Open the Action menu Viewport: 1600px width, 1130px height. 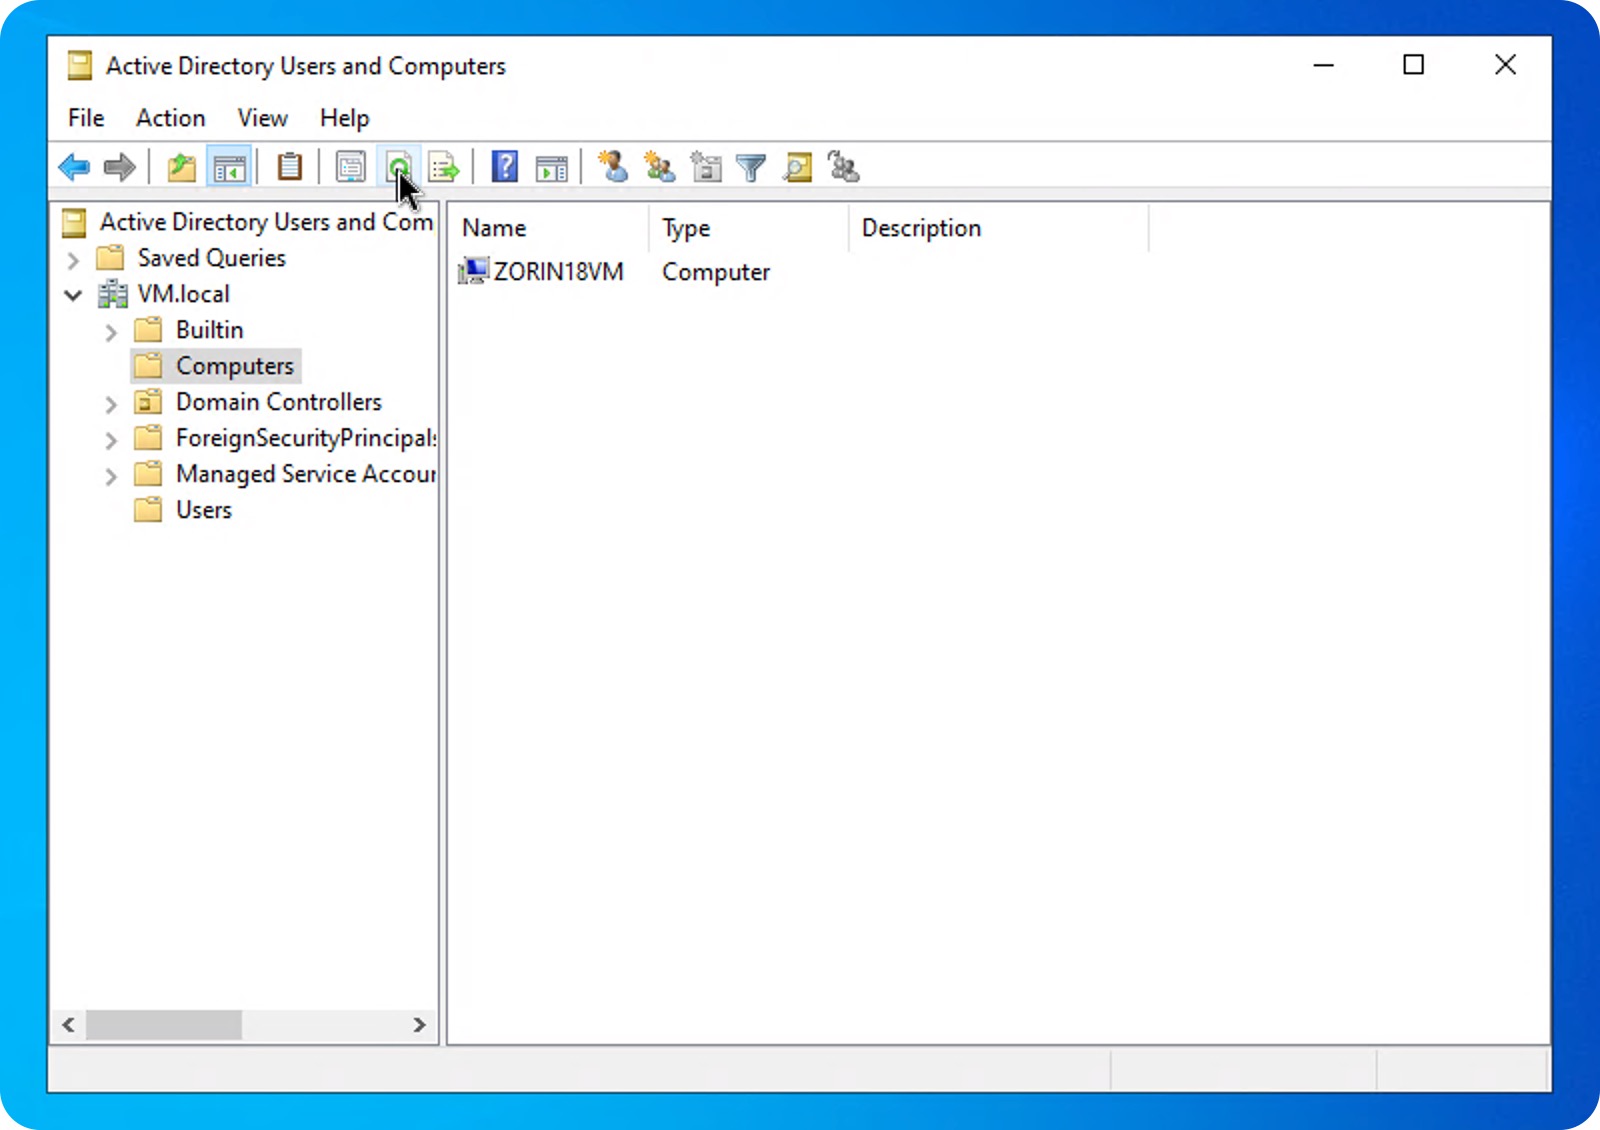[170, 118]
